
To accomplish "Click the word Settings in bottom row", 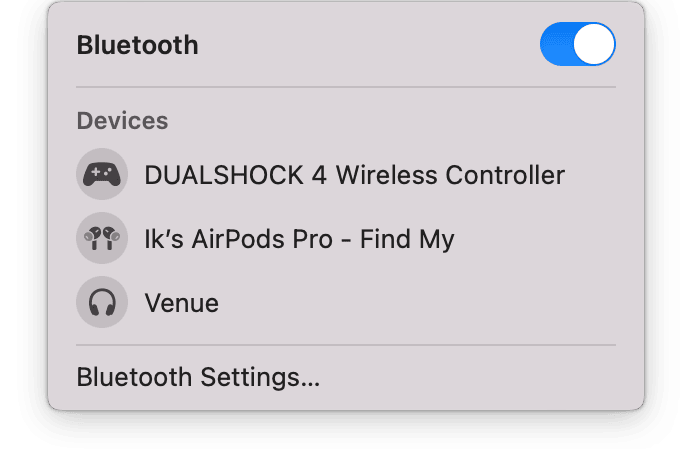I will [260, 377].
